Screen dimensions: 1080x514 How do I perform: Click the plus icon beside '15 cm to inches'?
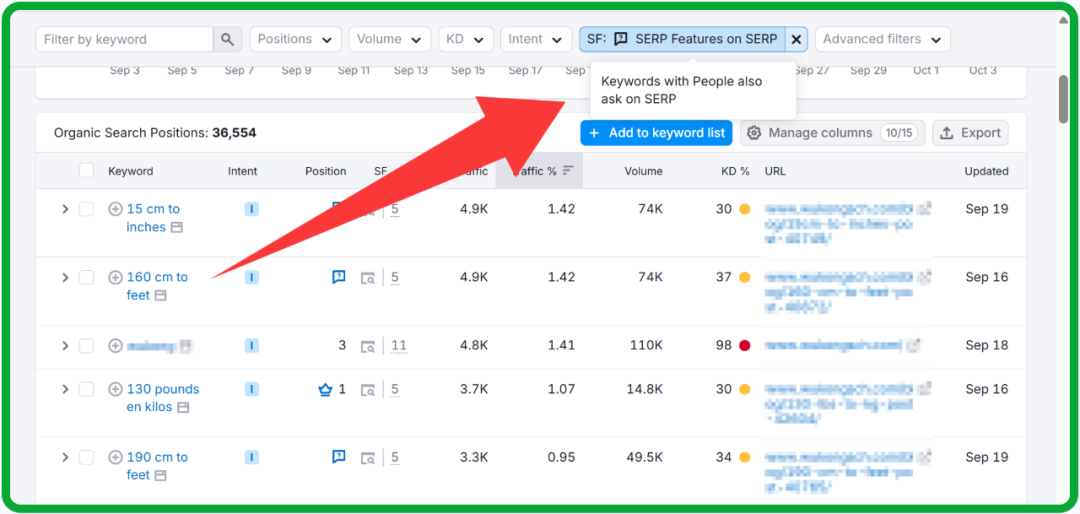[x=115, y=209]
